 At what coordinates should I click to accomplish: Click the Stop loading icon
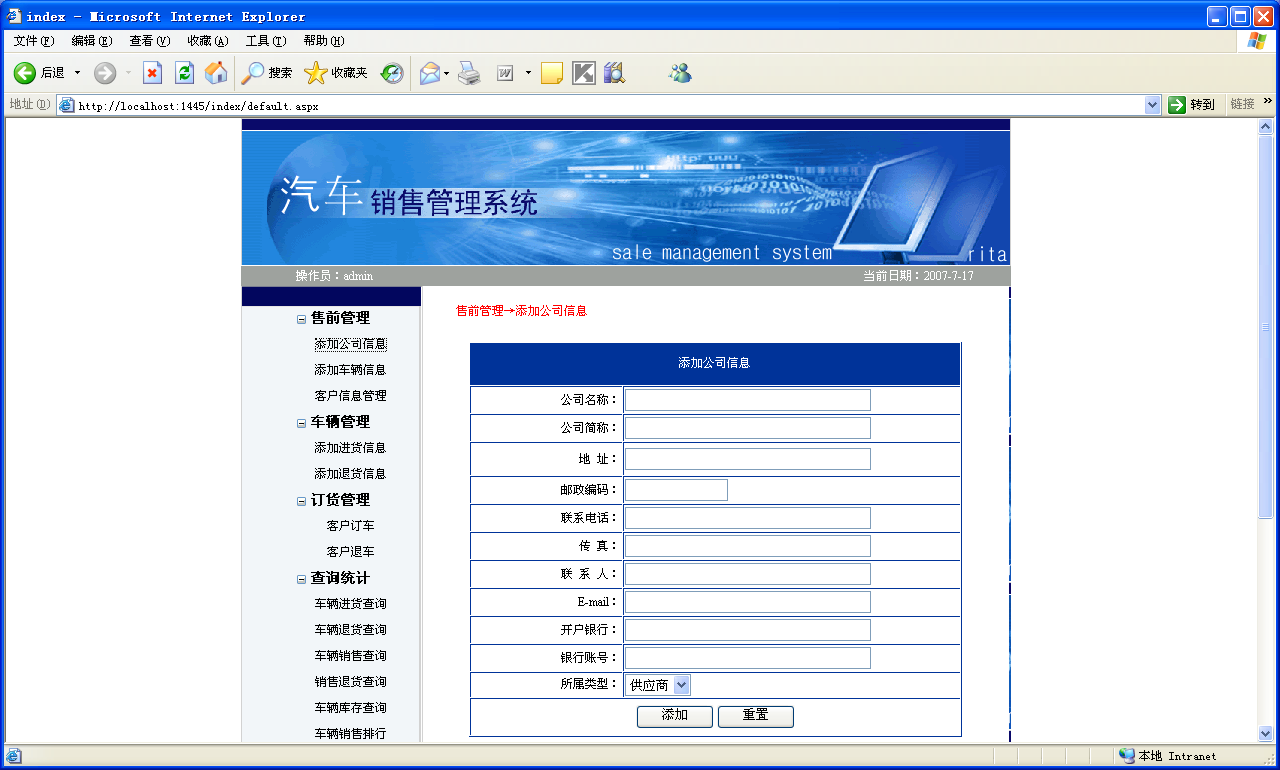pyautogui.click(x=152, y=73)
